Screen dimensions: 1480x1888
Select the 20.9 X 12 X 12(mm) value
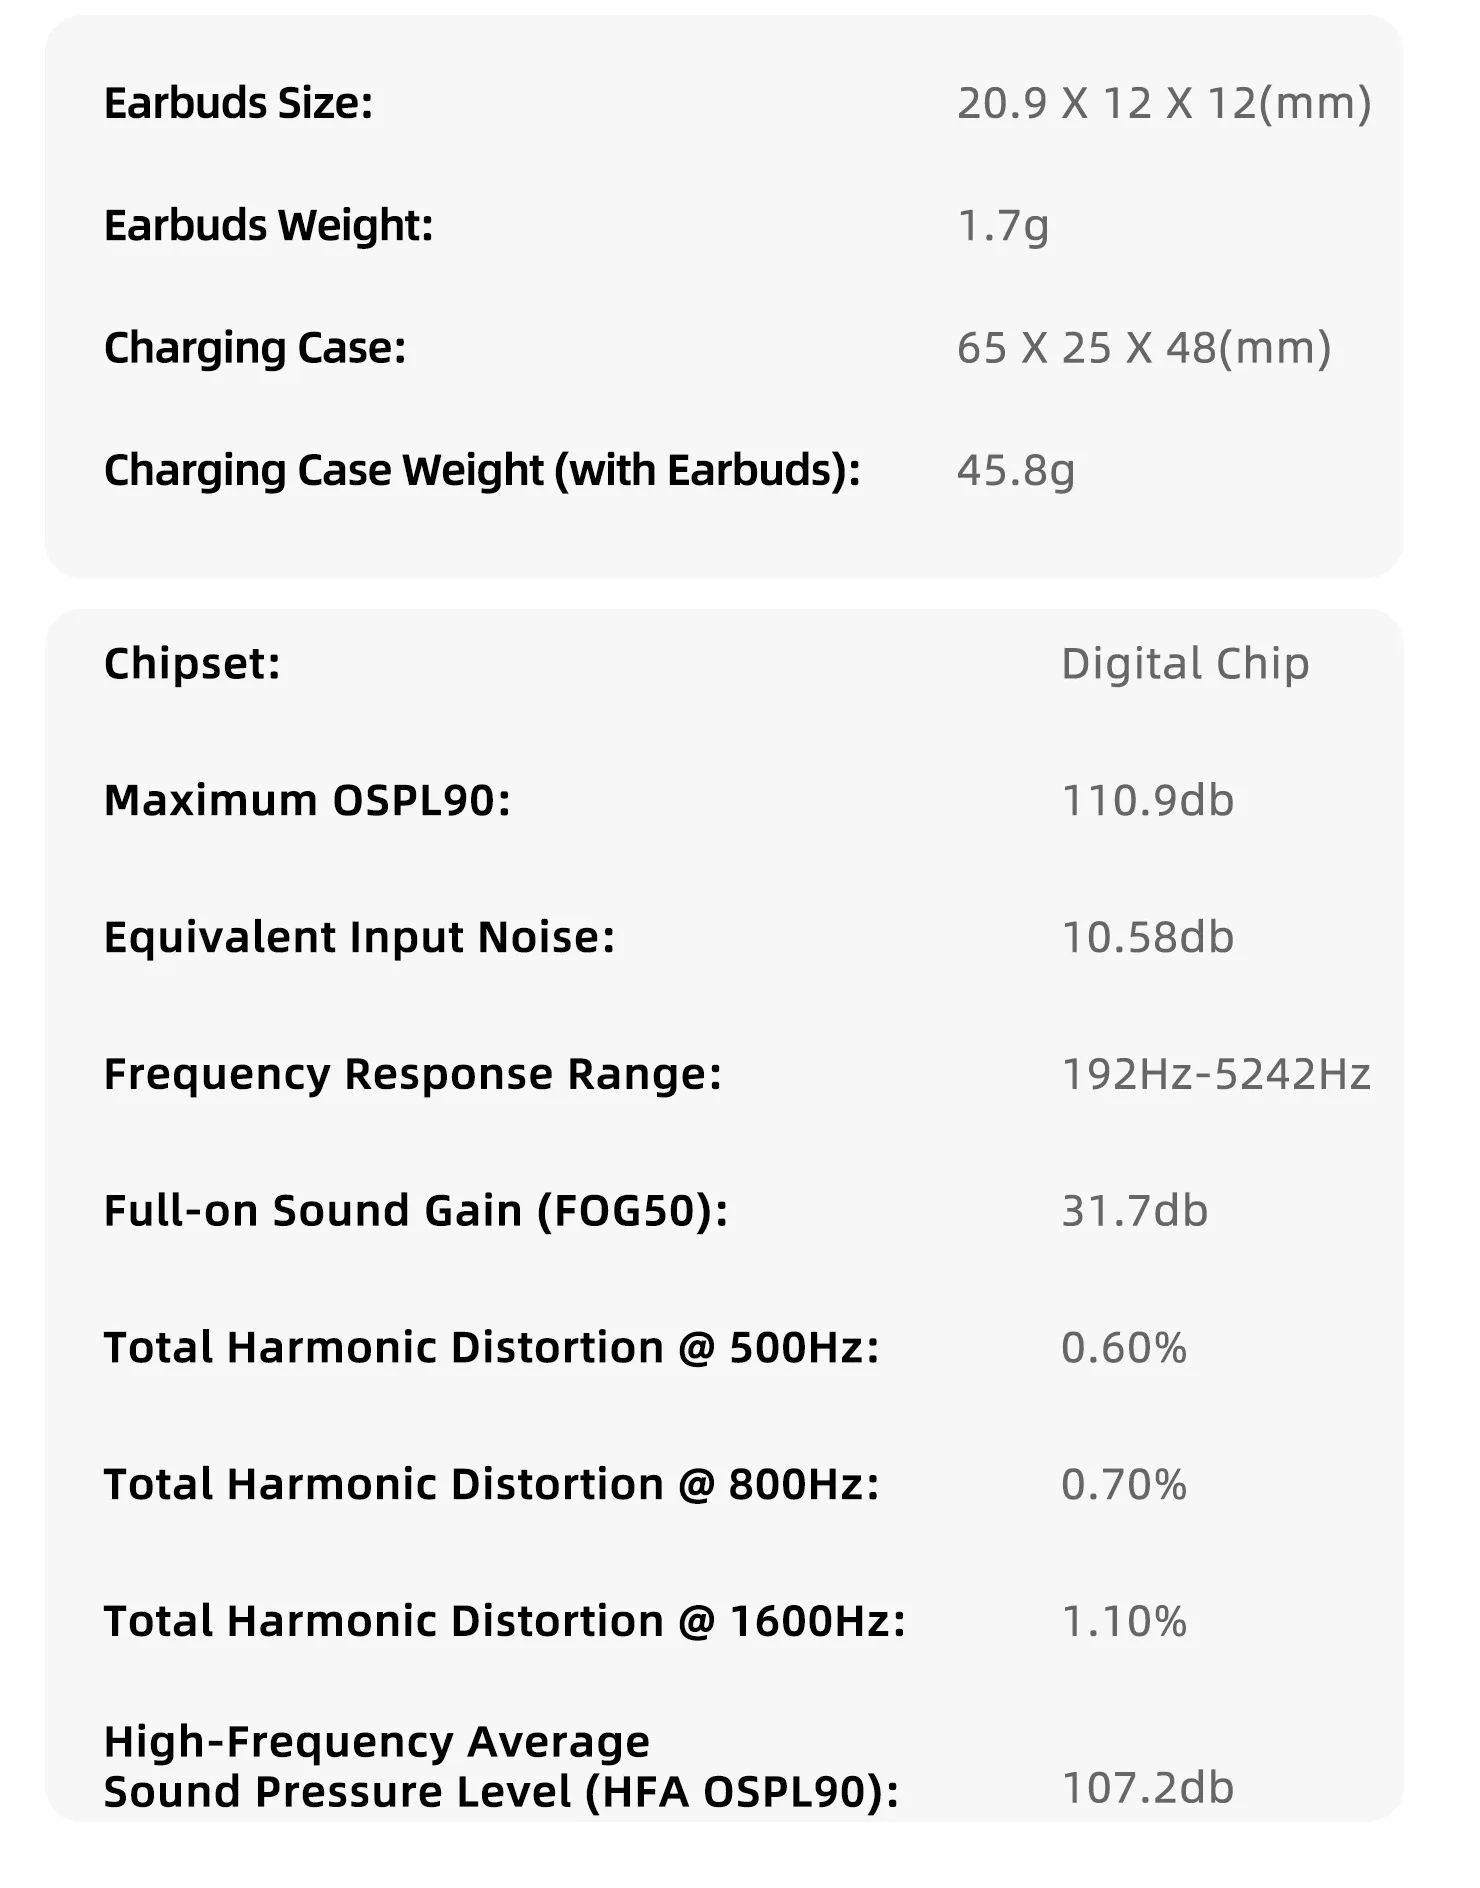click(1164, 104)
